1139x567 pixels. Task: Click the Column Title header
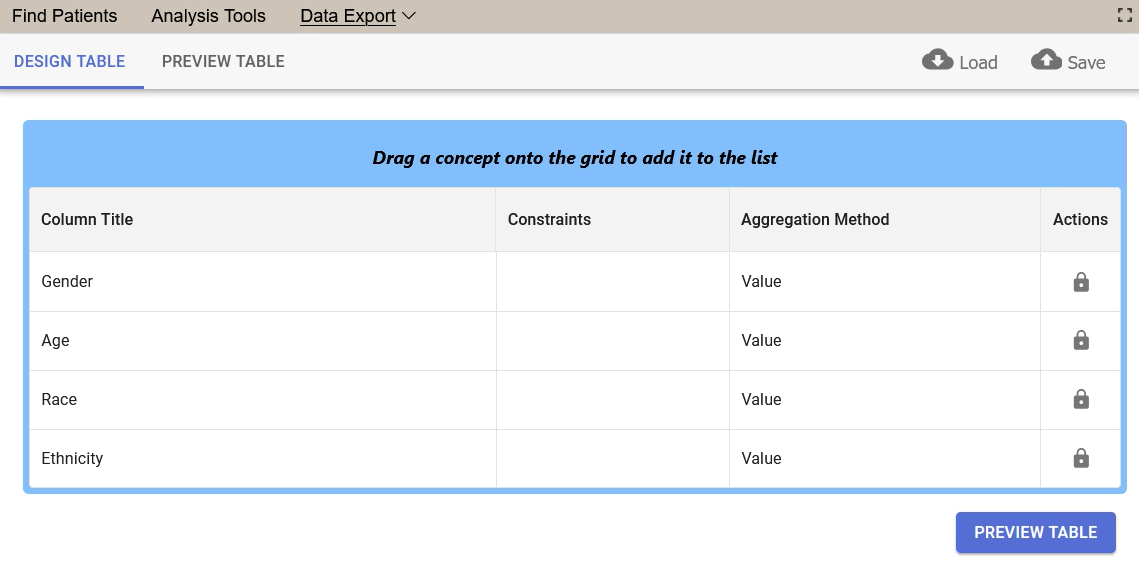click(x=87, y=219)
